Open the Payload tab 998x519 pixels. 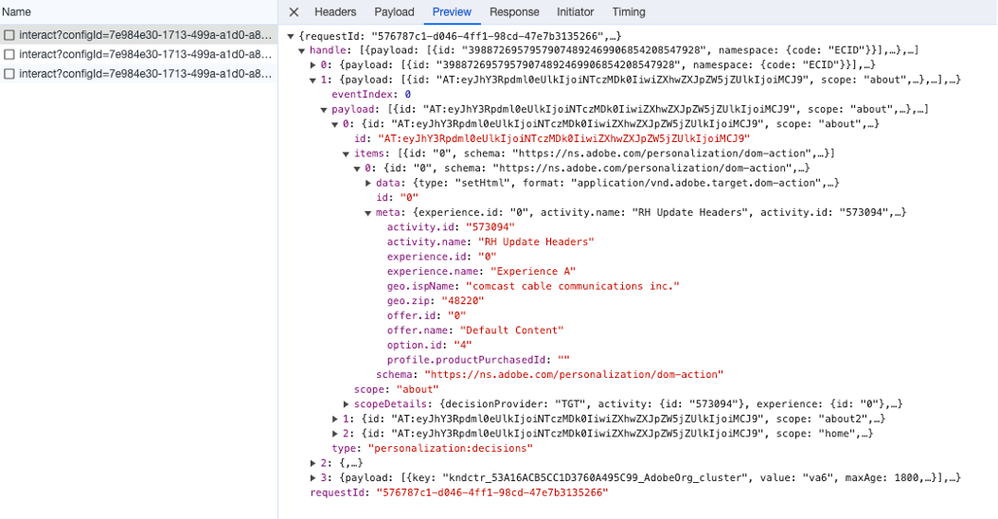(394, 12)
